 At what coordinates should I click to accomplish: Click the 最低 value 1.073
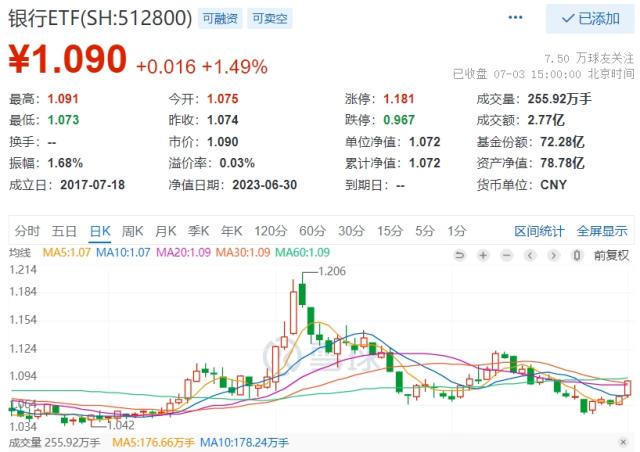pyautogui.click(x=63, y=120)
